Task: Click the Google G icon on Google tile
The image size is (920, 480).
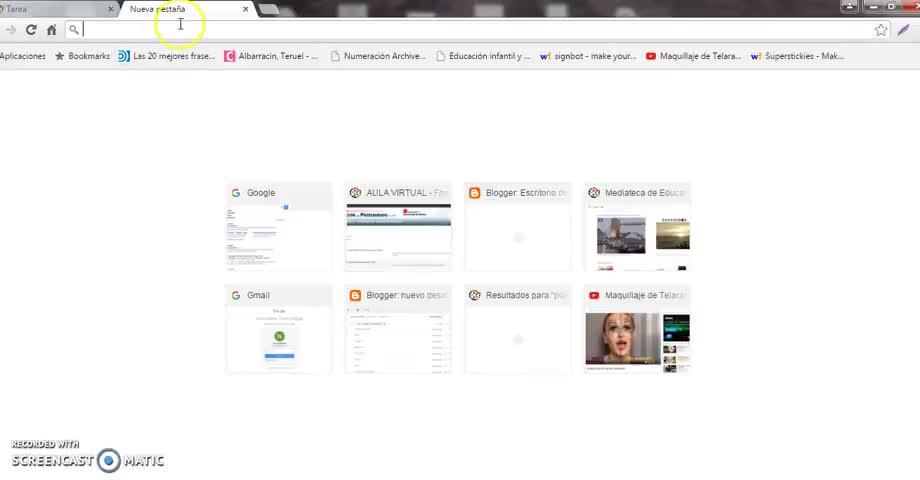Action: click(236, 192)
